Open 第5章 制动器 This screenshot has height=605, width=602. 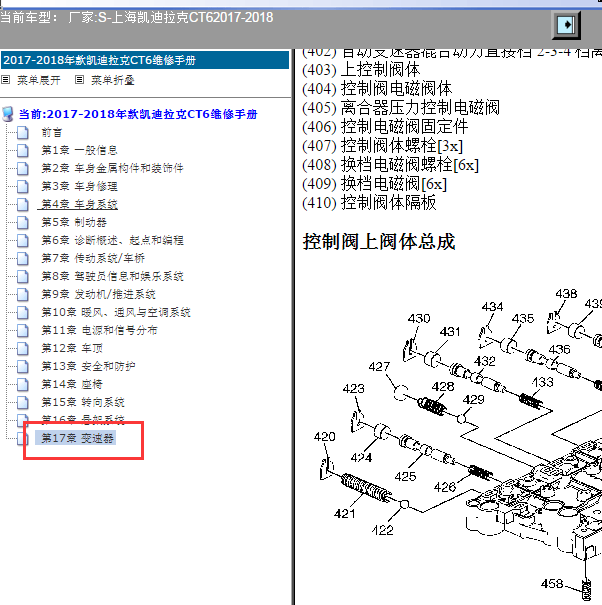click(74, 222)
